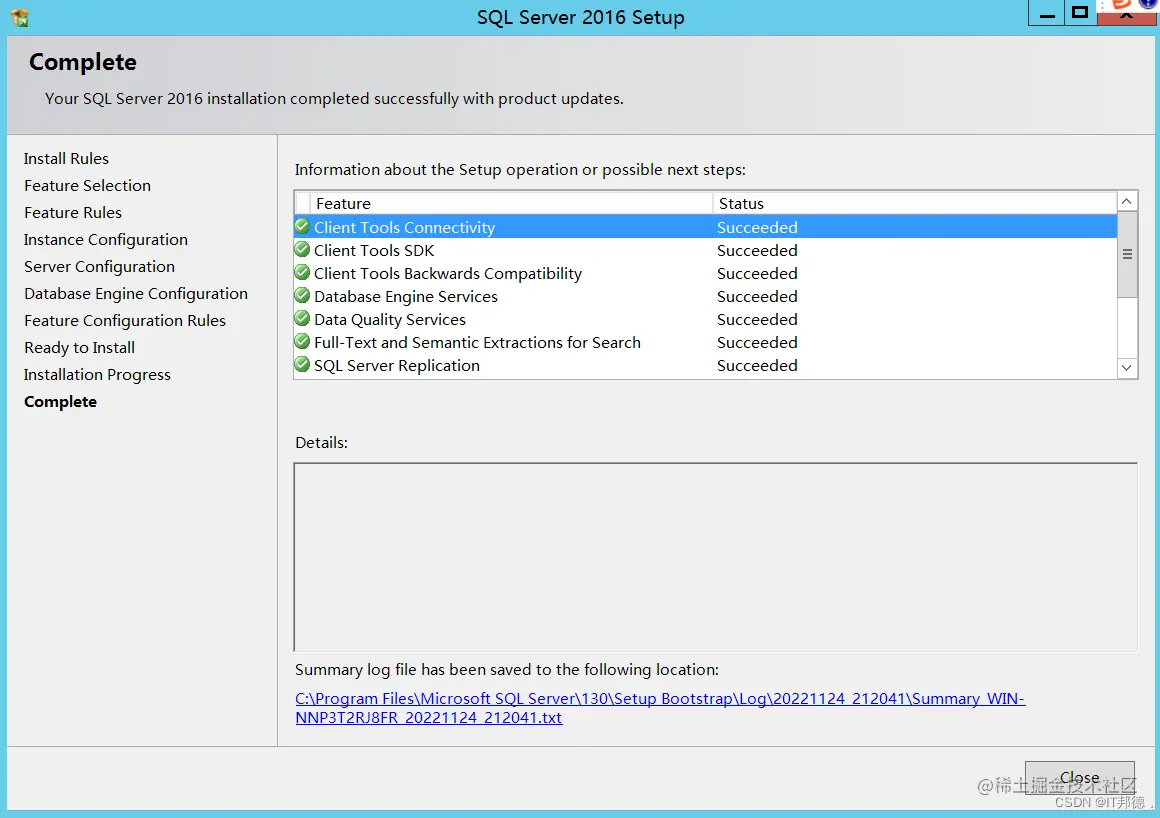
Task: Select the Client Tools SDK row
Action: (705, 250)
